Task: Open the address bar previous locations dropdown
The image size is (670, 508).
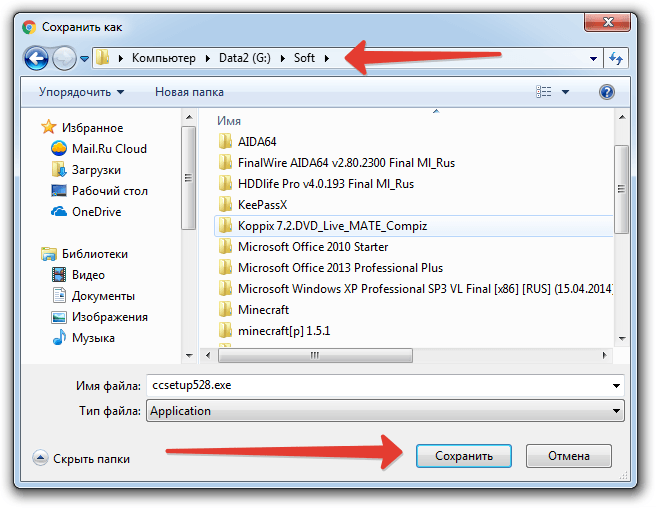Action: pos(593,59)
